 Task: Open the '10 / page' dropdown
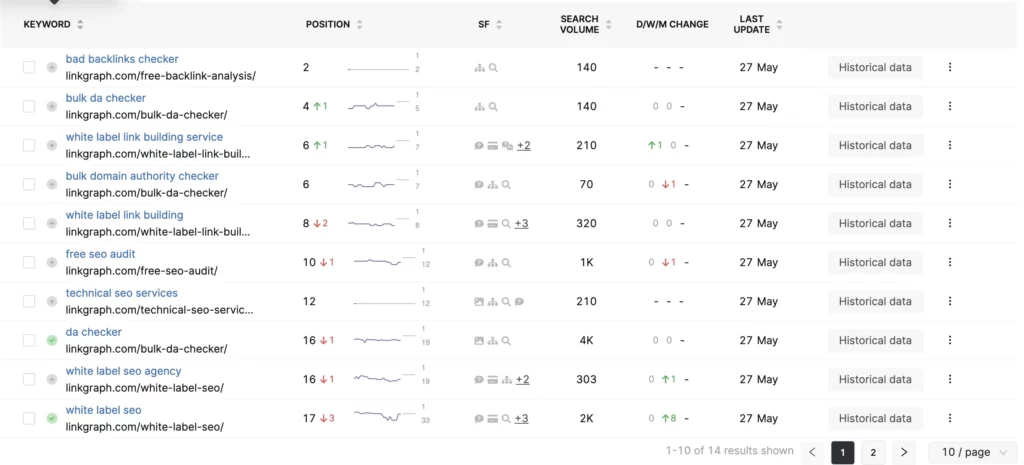(972, 453)
